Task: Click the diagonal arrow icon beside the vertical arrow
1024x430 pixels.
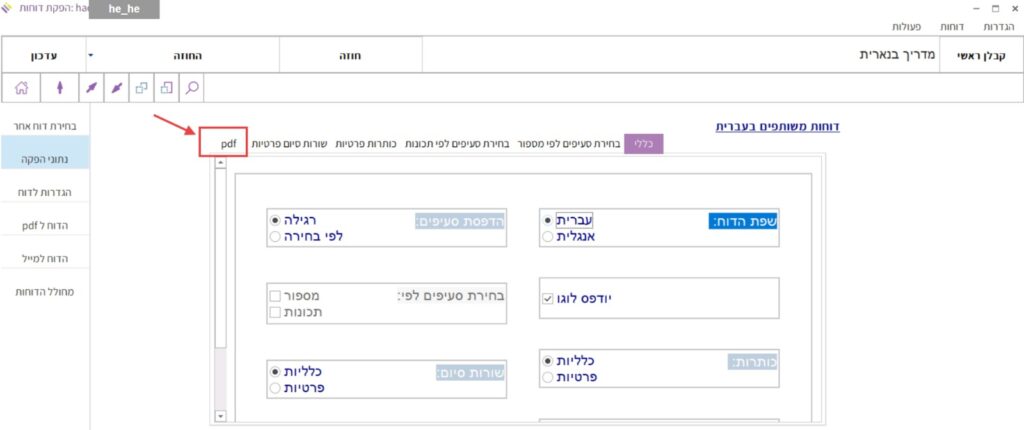Action: click(x=91, y=88)
